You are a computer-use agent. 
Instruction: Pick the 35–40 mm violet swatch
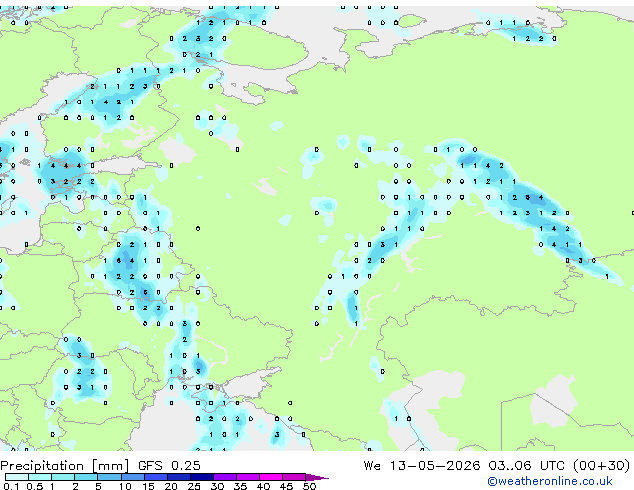coord(248,477)
